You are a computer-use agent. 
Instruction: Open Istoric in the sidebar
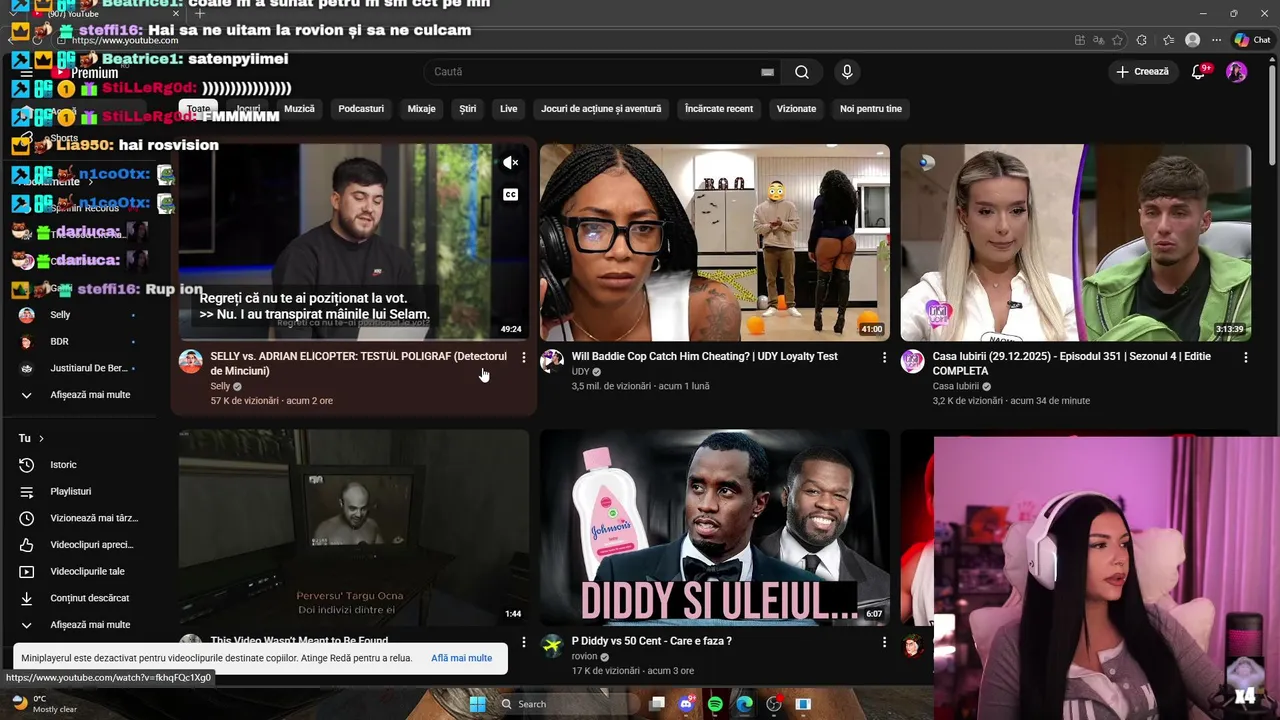(76, 465)
